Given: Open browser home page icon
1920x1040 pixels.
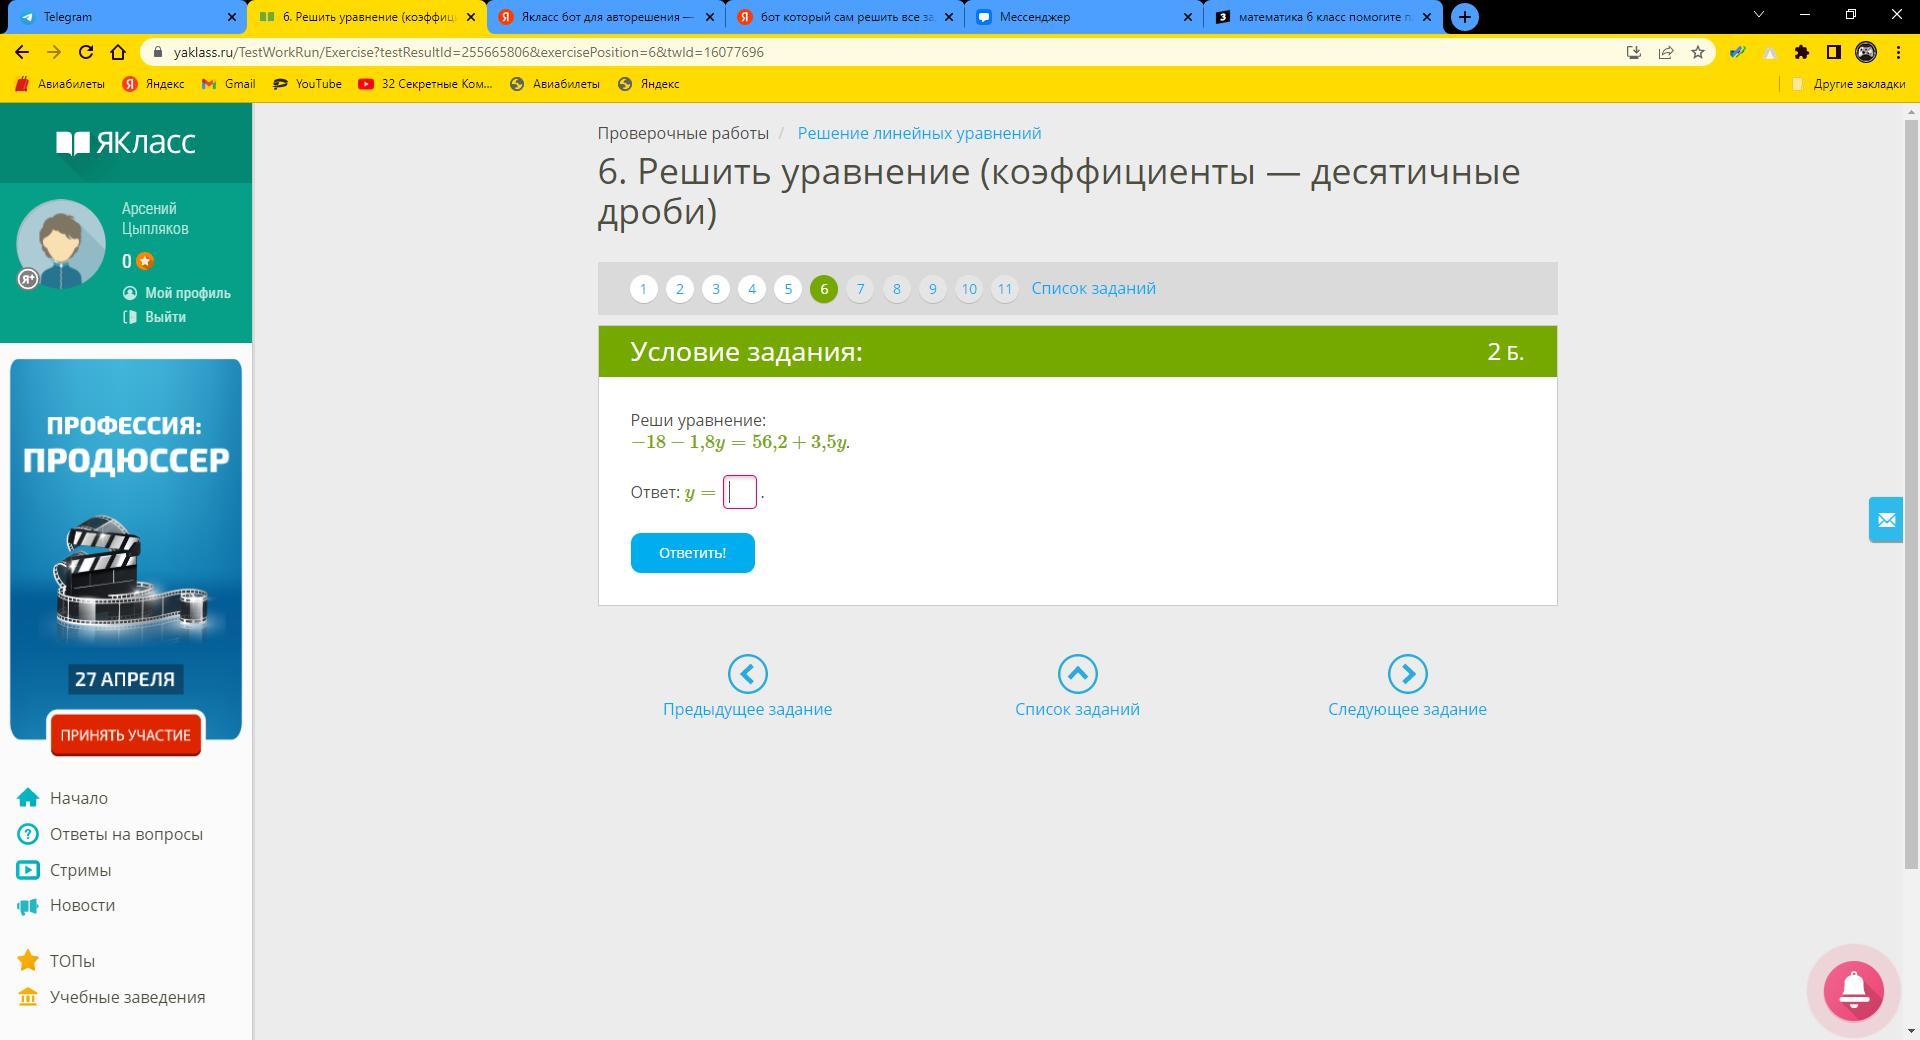Looking at the screenshot, I should point(118,52).
